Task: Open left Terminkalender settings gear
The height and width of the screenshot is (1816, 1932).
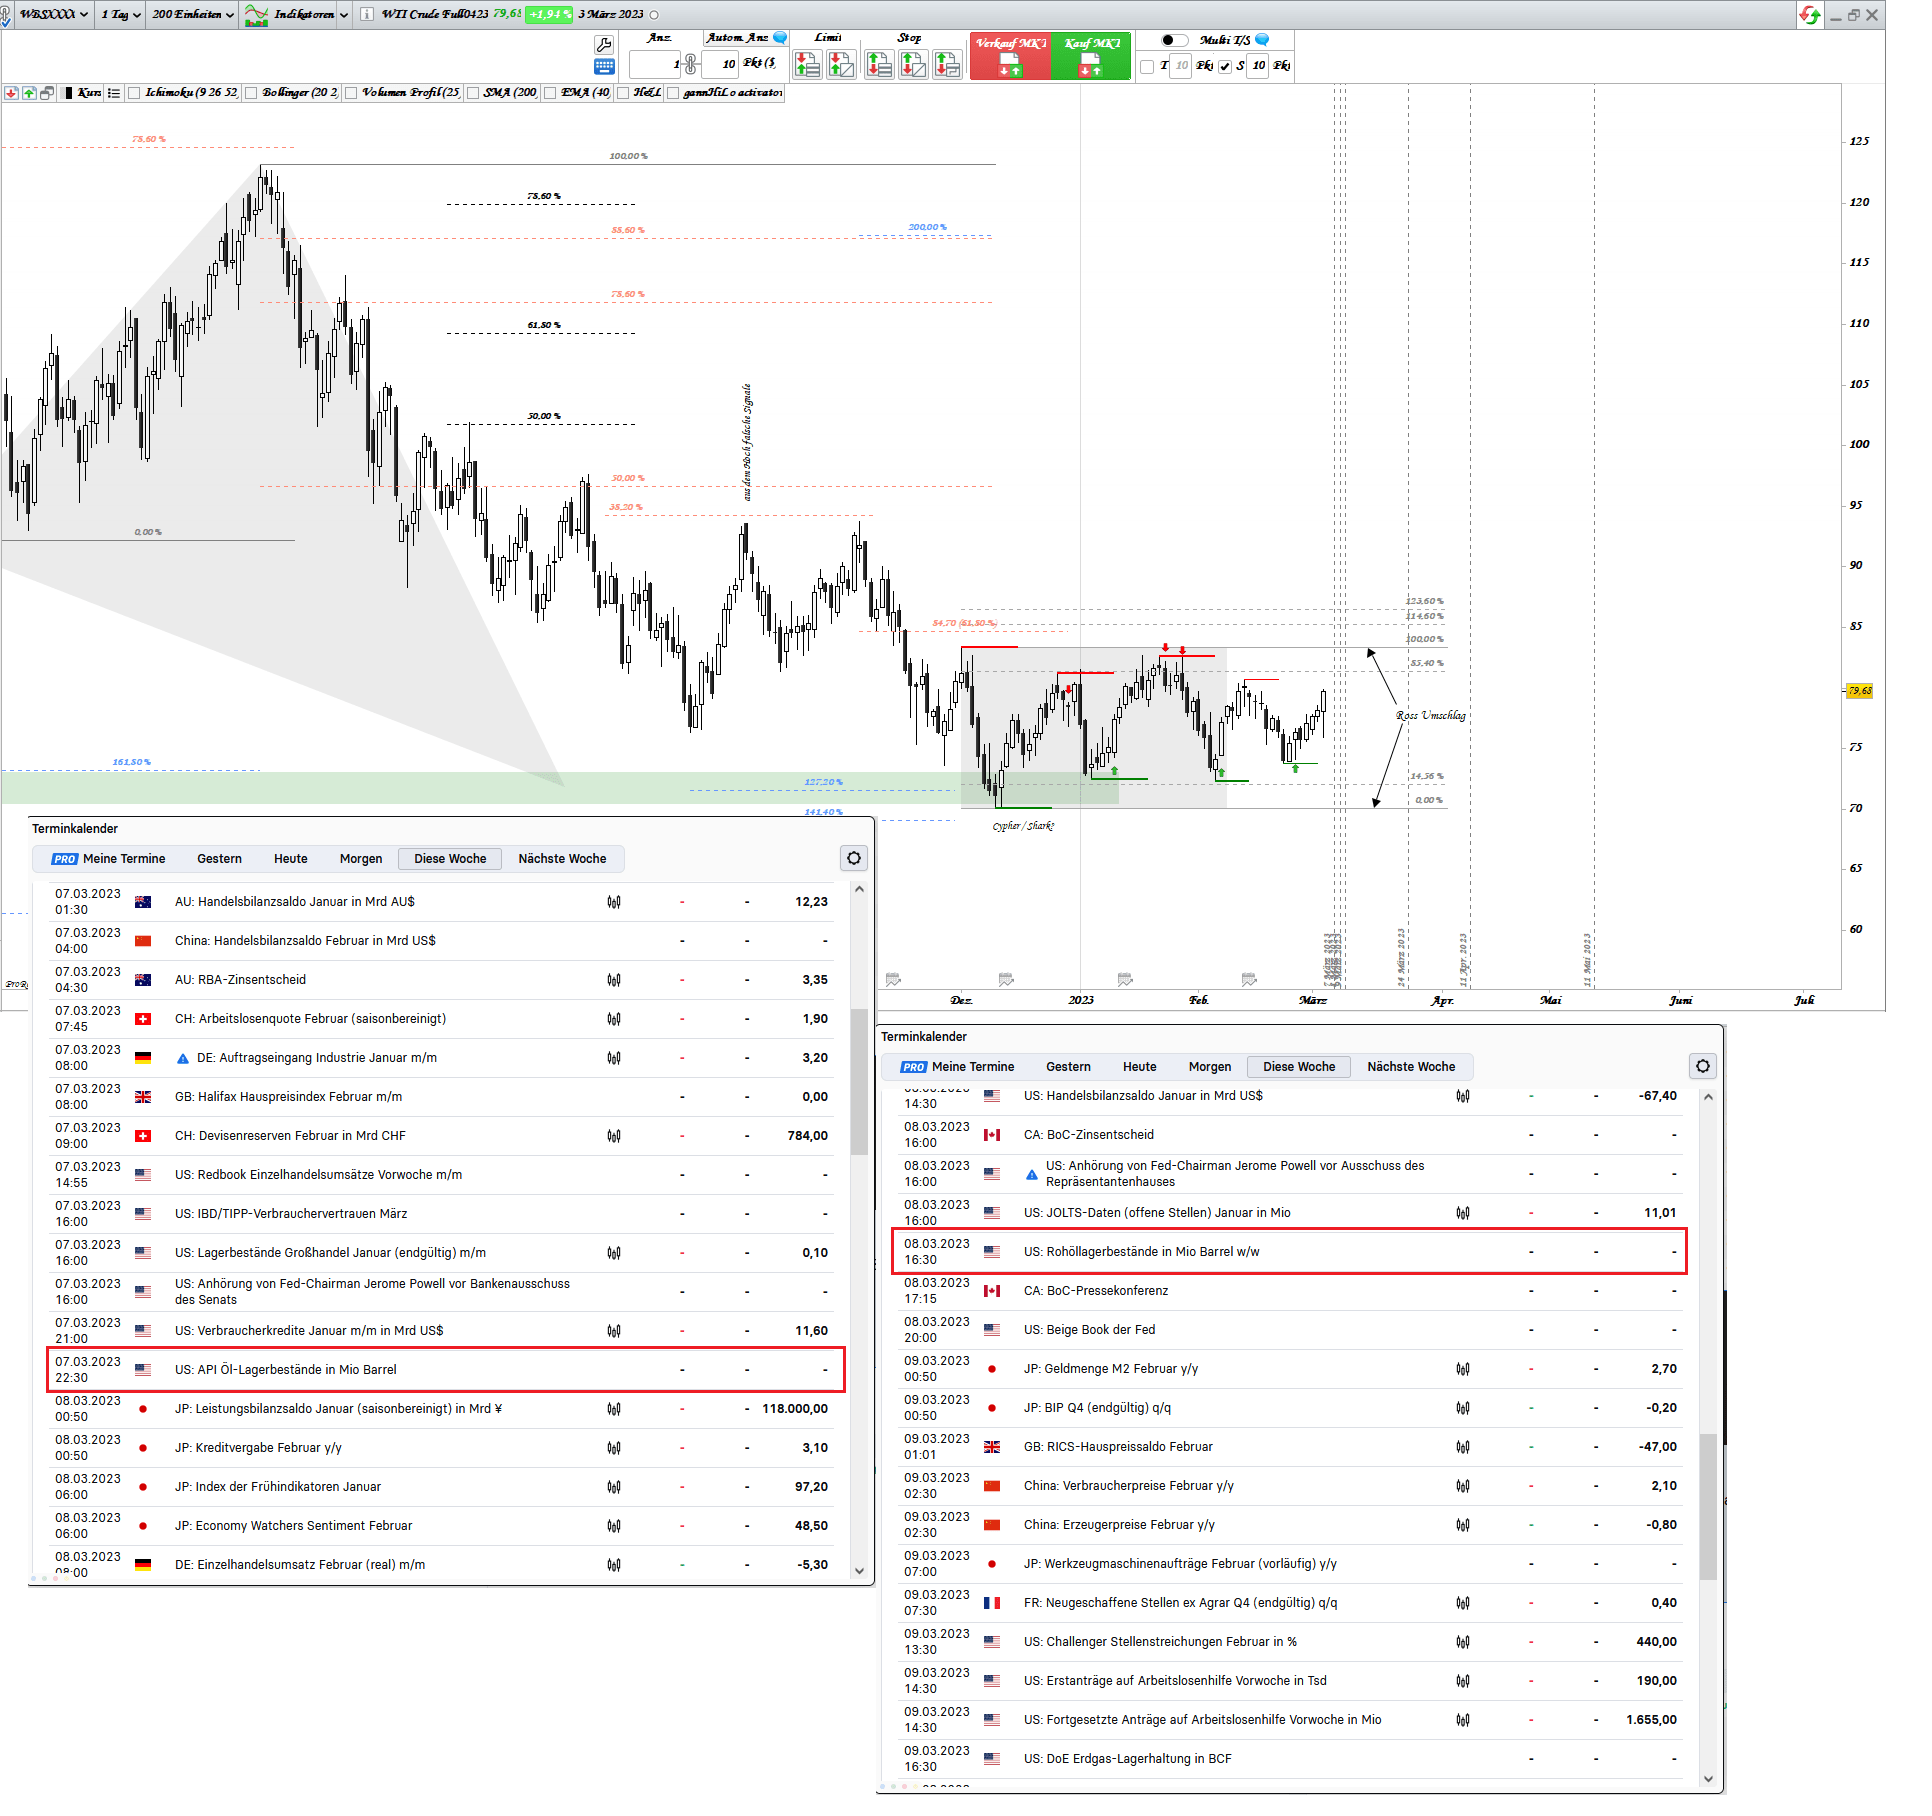Action: (854, 859)
